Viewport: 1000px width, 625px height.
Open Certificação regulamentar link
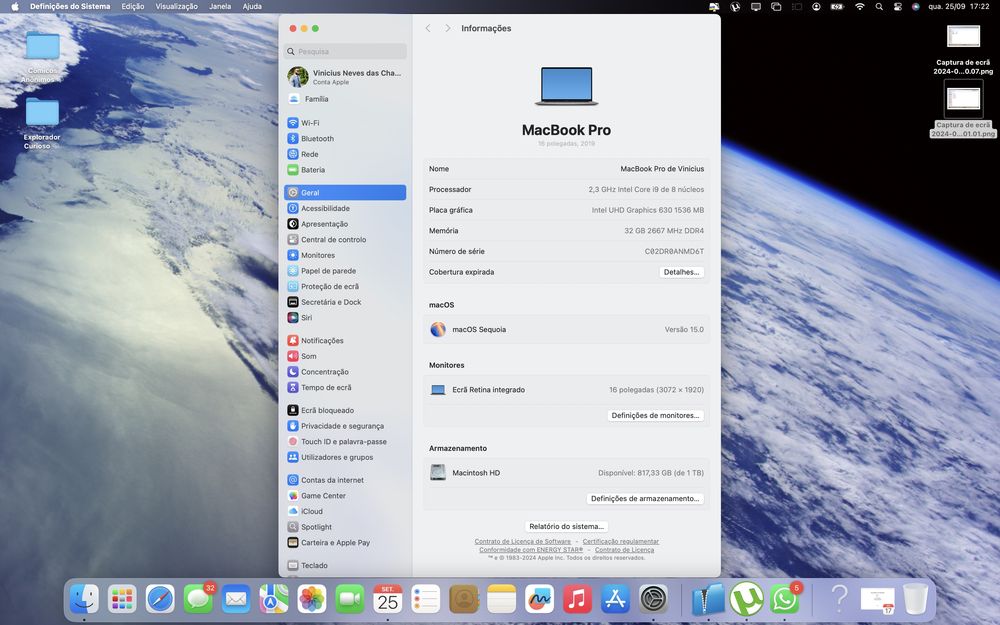[x=621, y=541]
